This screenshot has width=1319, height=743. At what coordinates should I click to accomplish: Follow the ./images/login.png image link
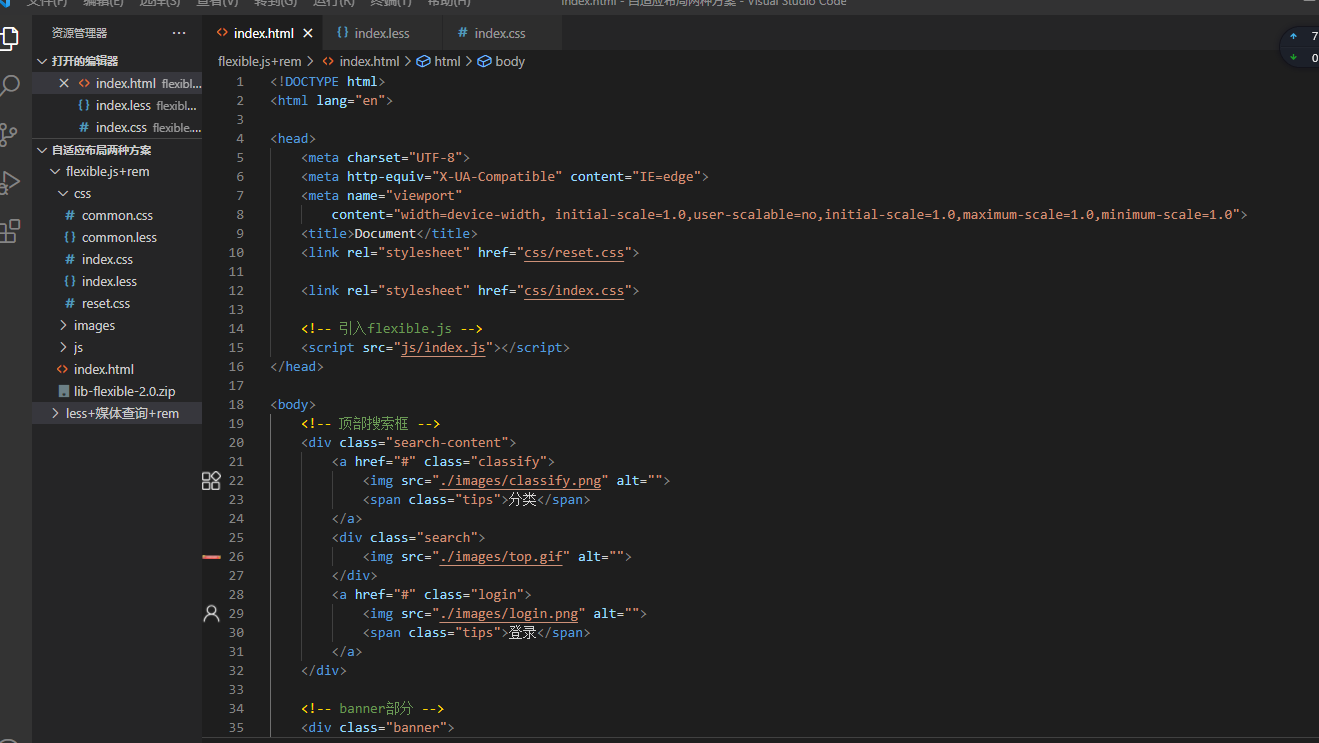pyautogui.click(x=508, y=614)
